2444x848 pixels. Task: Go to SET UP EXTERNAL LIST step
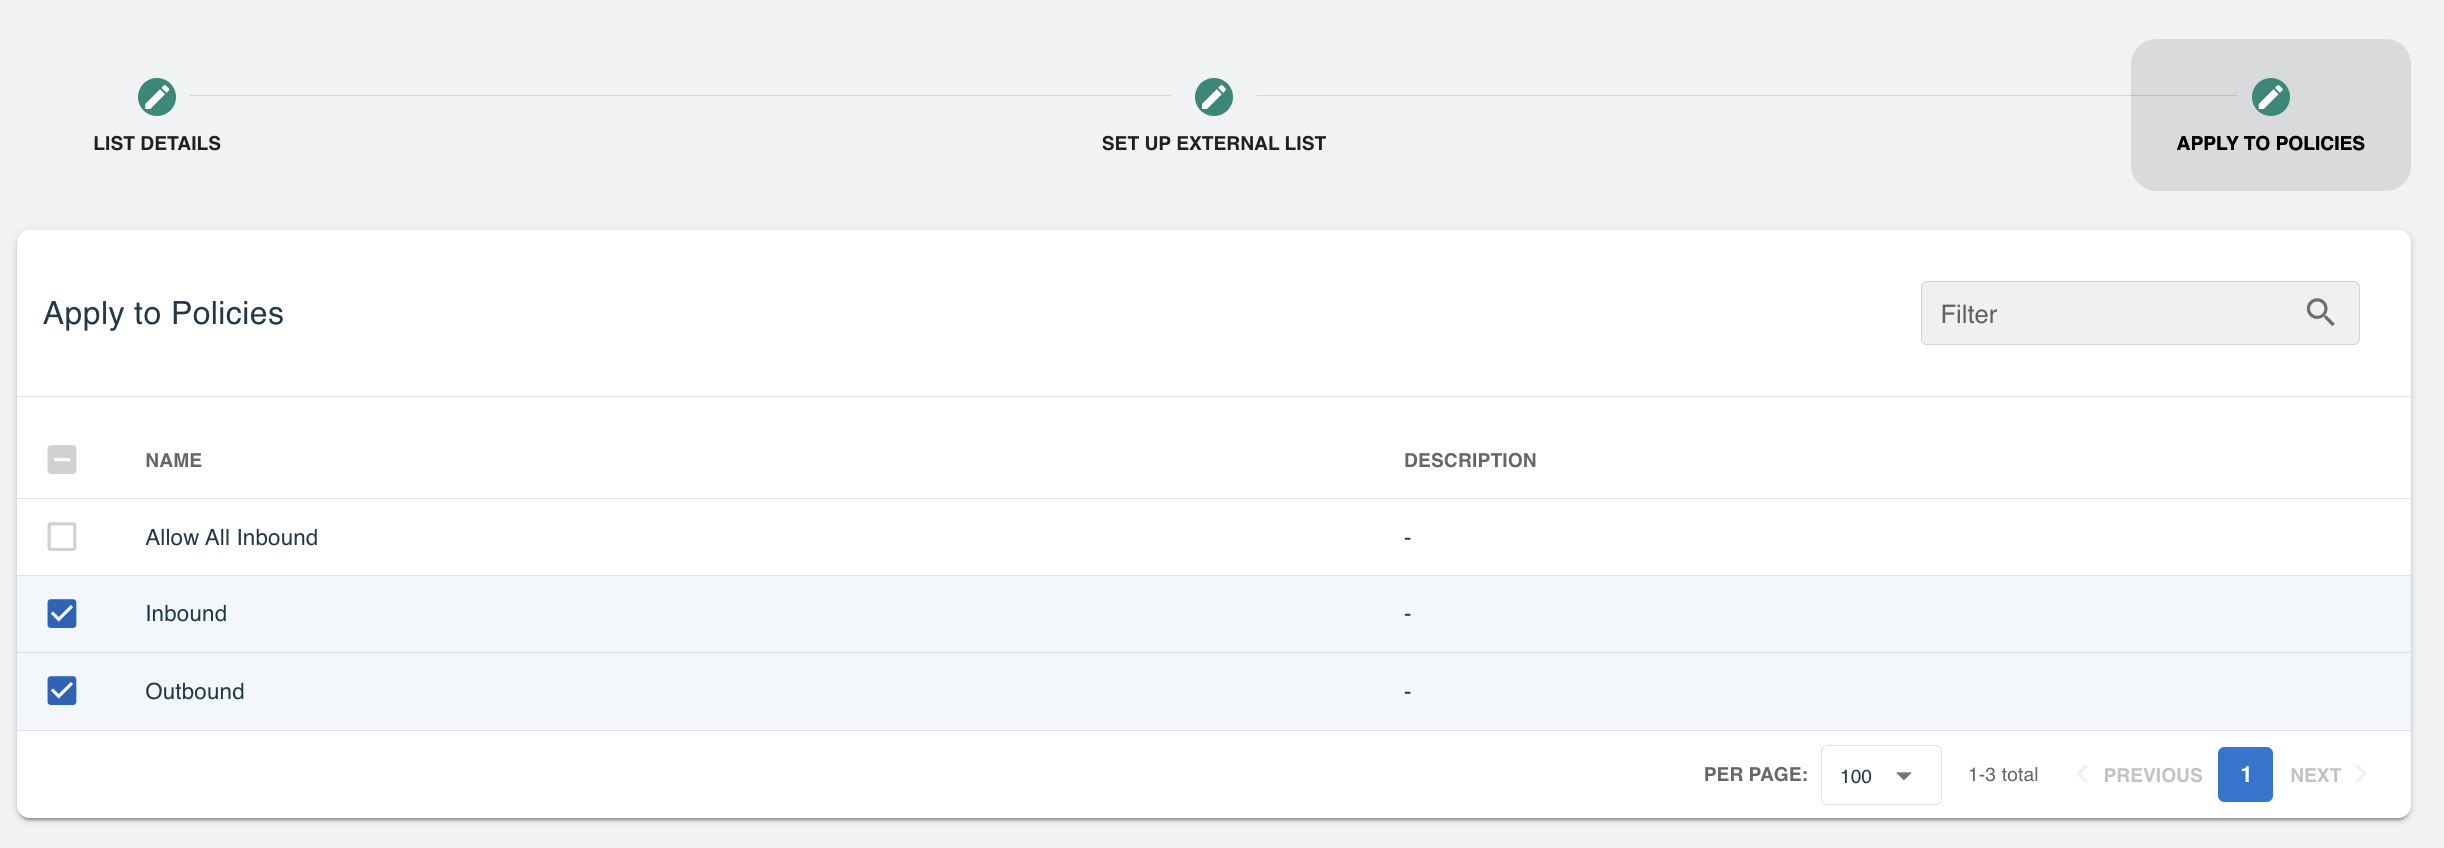click(x=1214, y=143)
